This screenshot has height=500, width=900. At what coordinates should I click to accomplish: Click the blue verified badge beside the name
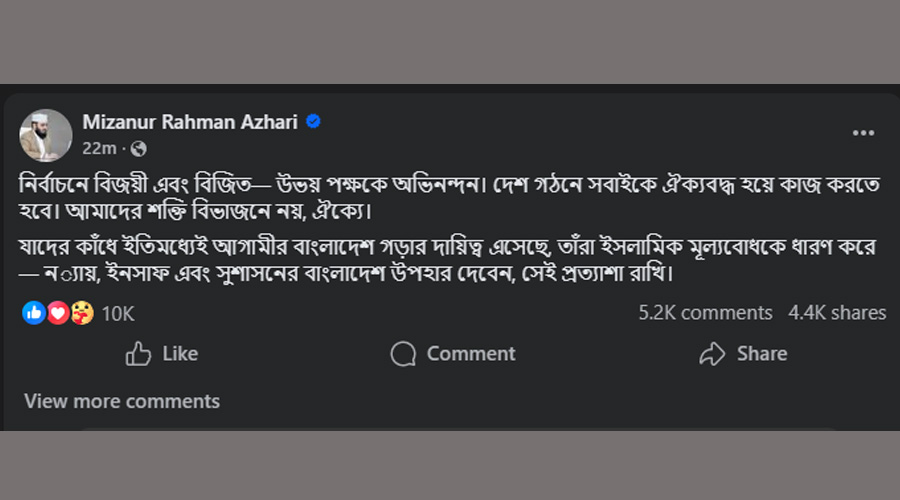coord(313,122)
